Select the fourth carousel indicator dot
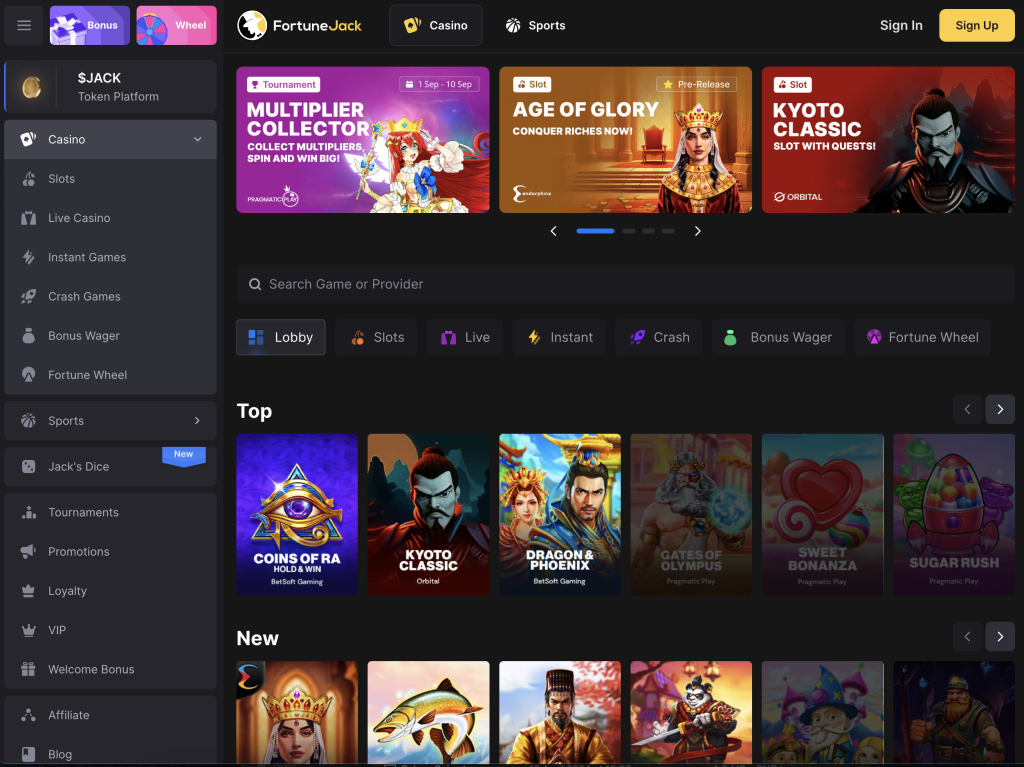Screen dimensions: 1024x767 coord(668,231)
